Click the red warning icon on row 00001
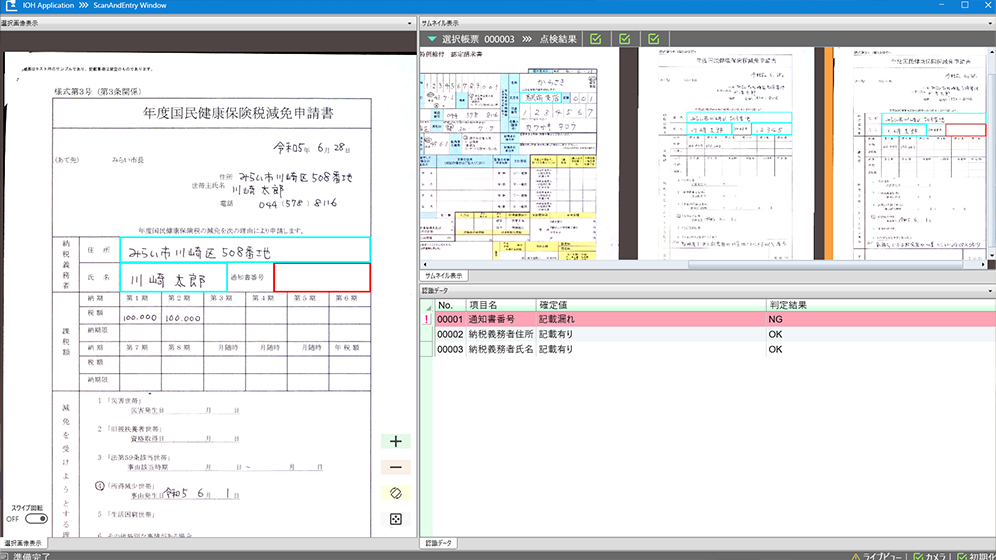This screenshot has height=560, width=996. click(x=427, y=319)
